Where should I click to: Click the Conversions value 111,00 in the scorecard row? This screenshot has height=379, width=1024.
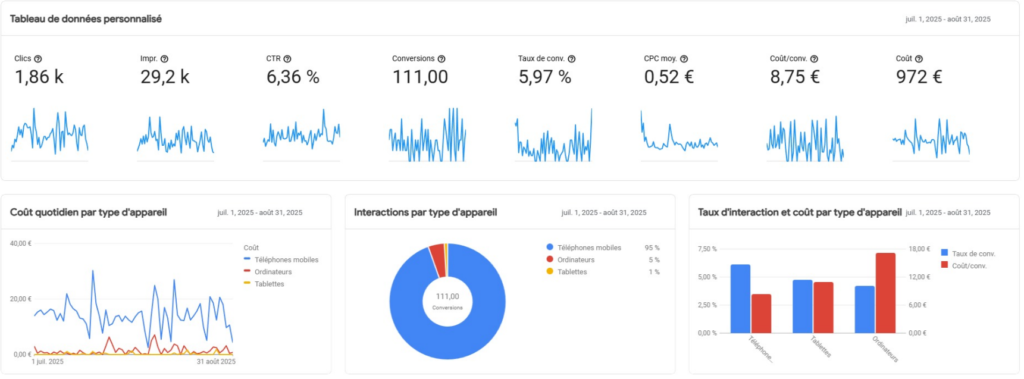click(420, 78)
